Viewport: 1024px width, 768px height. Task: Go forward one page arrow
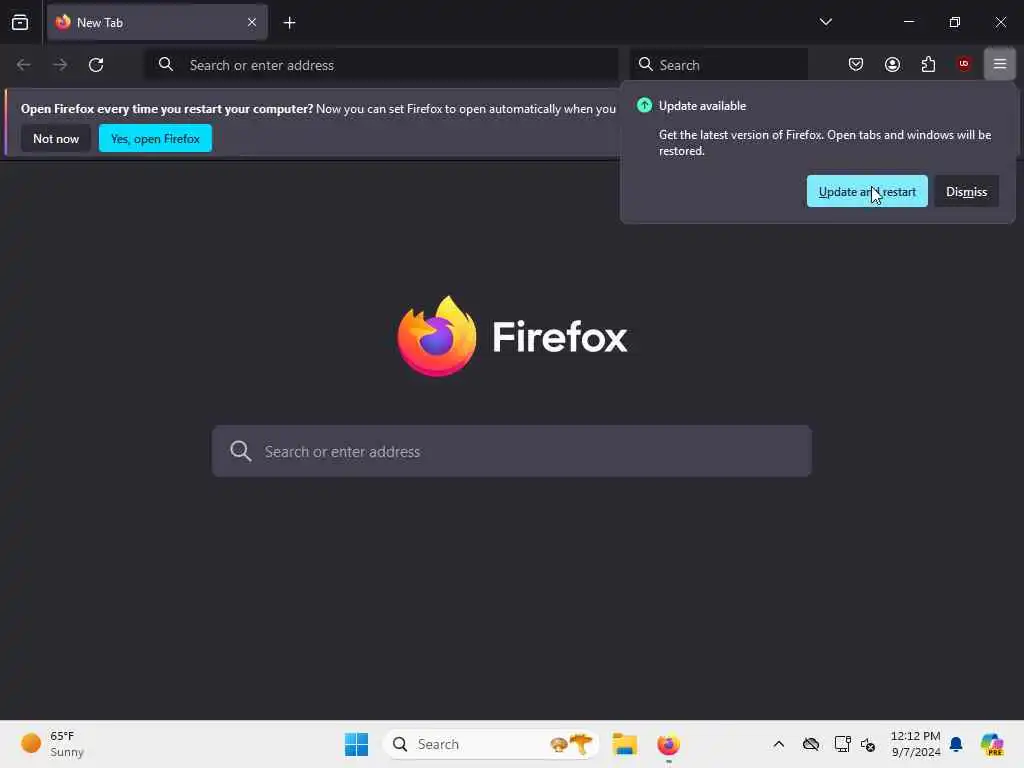[60, 65]
